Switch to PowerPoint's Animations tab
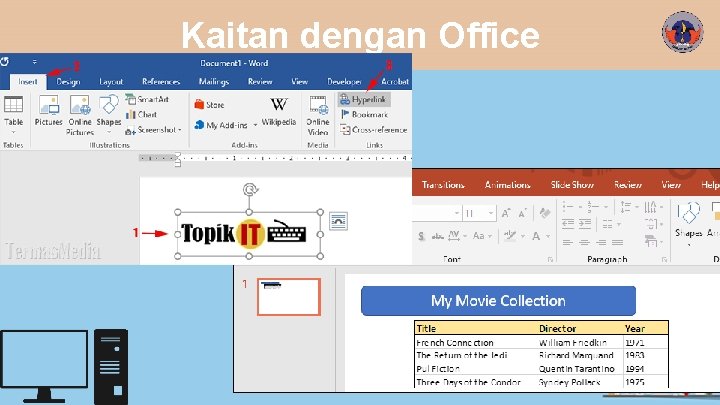Viewport: 720px width, 405px height. pyautogui.click(x=507, y=185)
